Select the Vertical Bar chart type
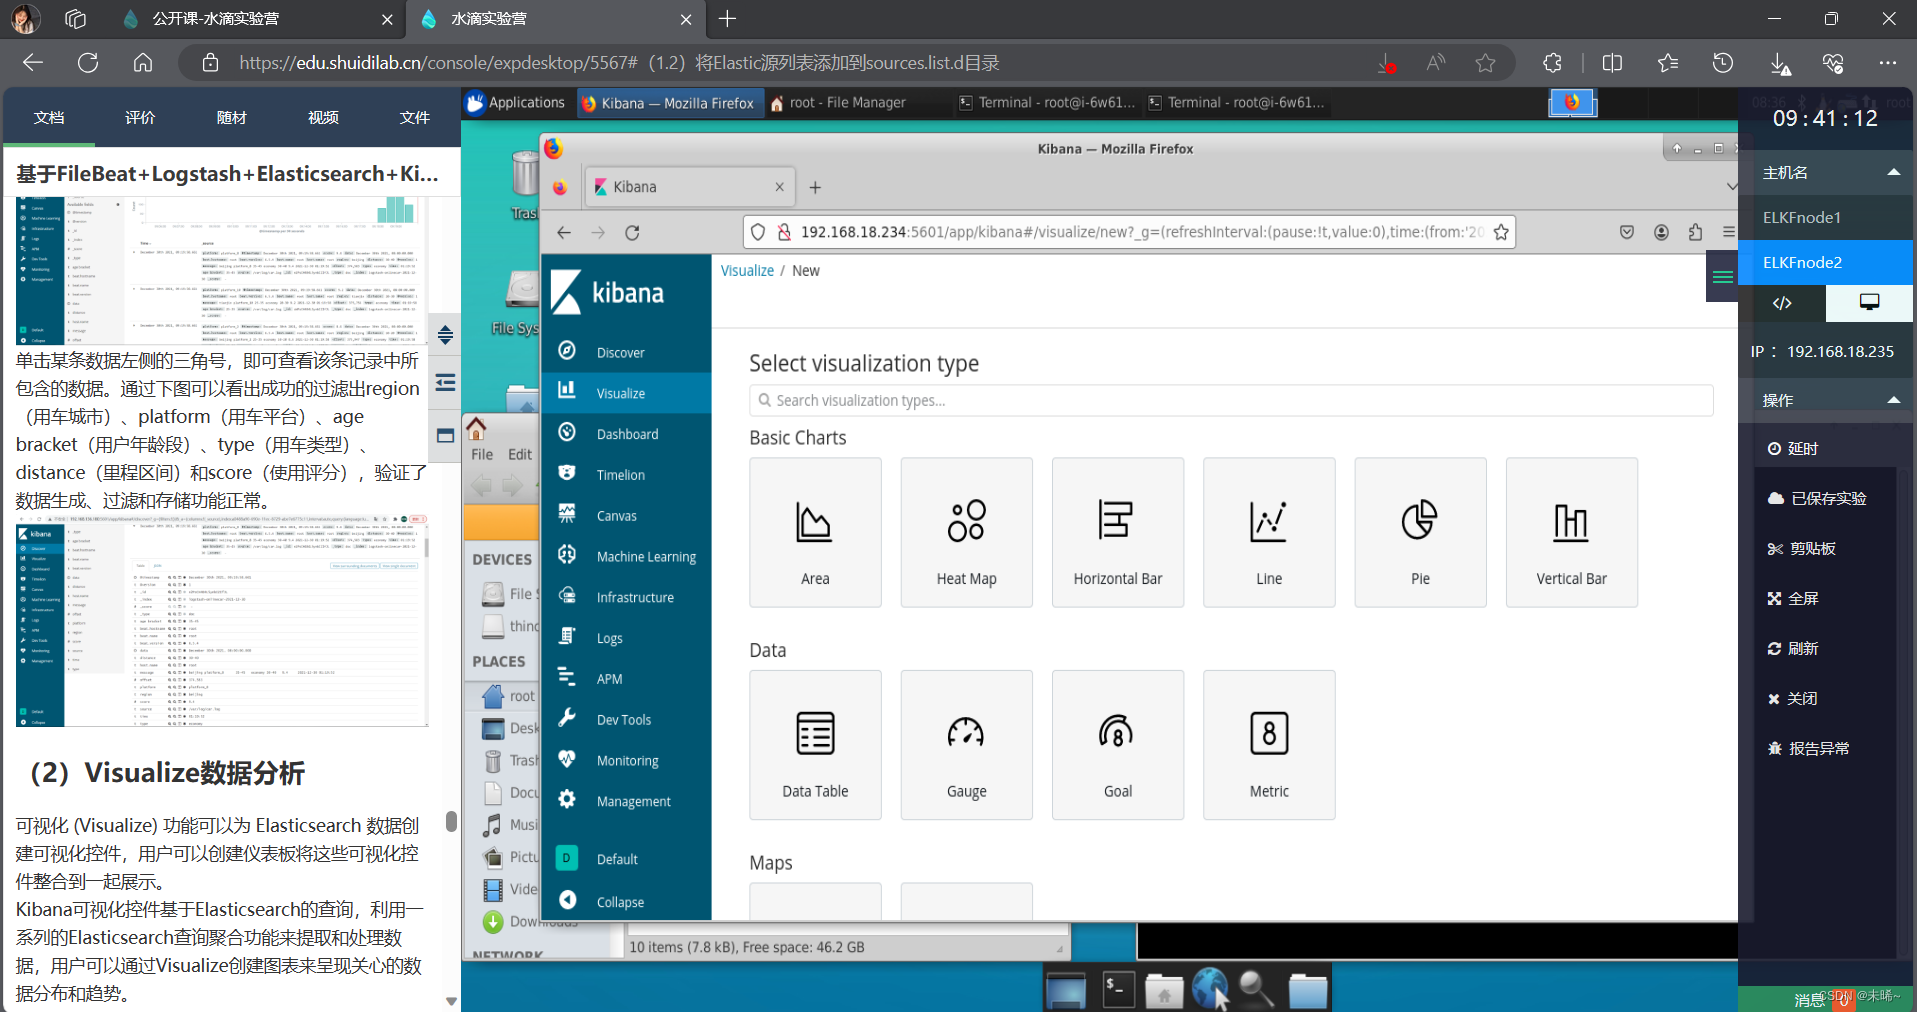Screen dimensions: 1917x1012 (x=1571, y=533)
